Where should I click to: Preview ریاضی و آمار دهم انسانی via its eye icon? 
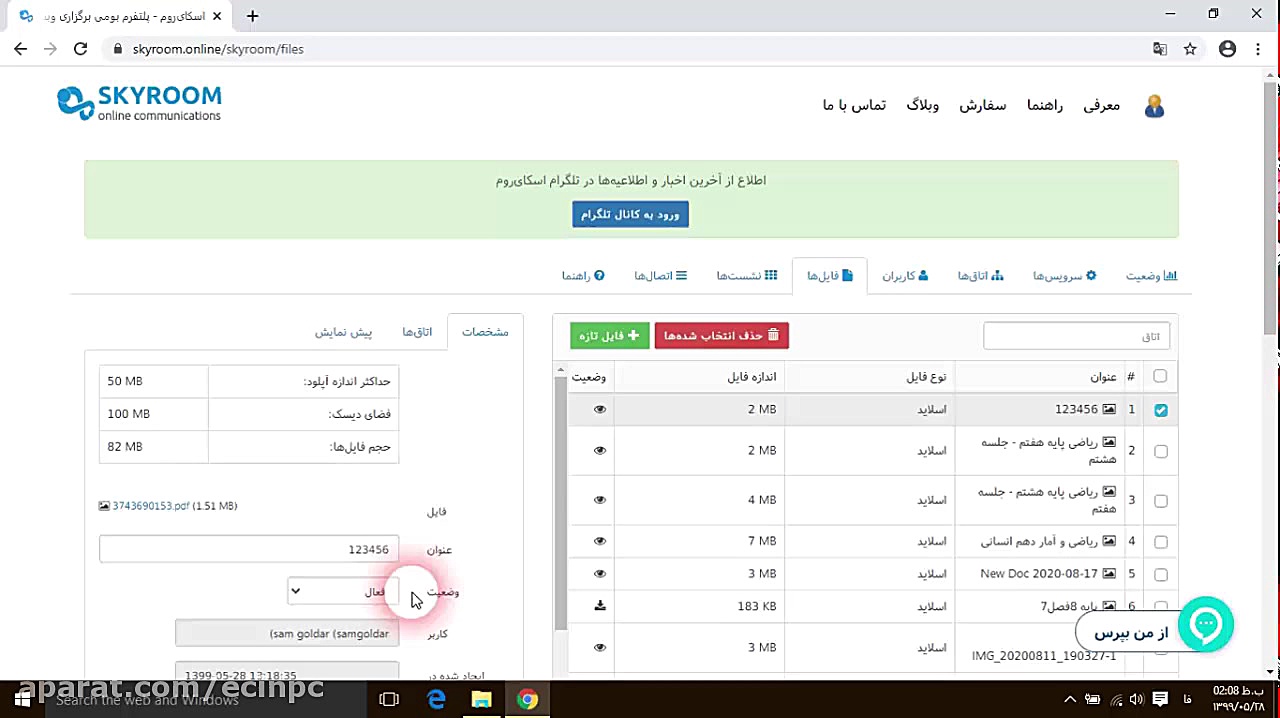599,541
